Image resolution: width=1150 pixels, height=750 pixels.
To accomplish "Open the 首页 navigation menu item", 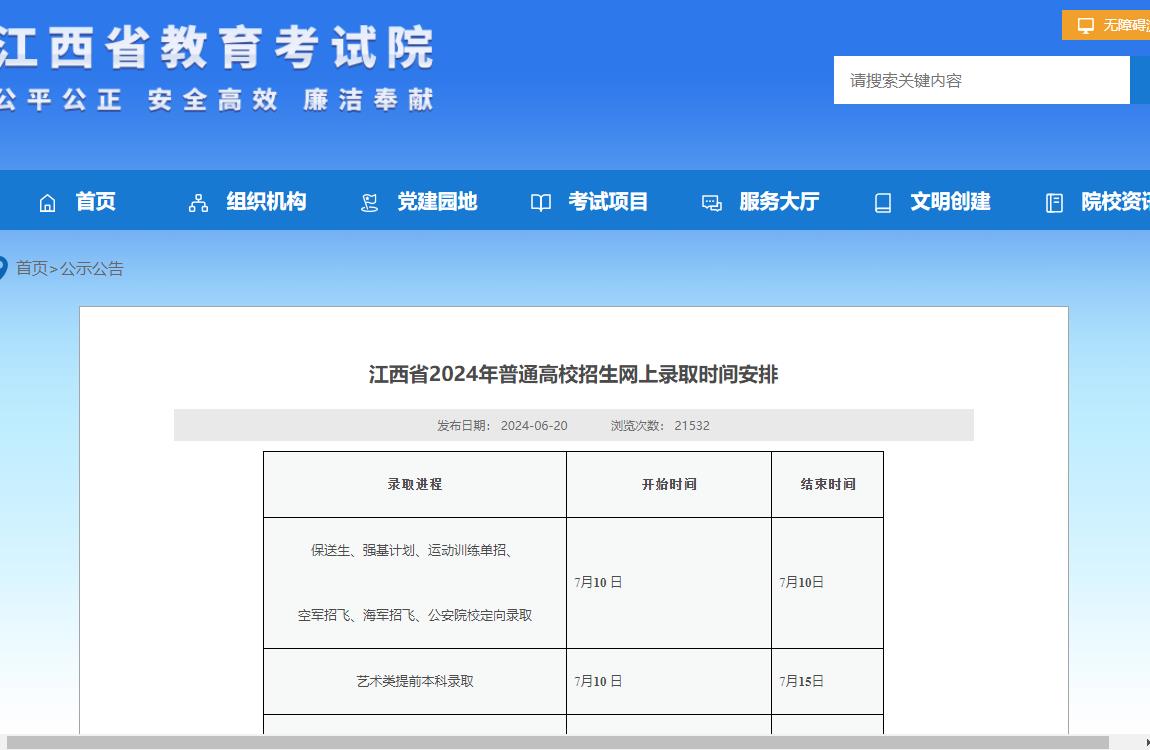I will (x=98, y=202).
